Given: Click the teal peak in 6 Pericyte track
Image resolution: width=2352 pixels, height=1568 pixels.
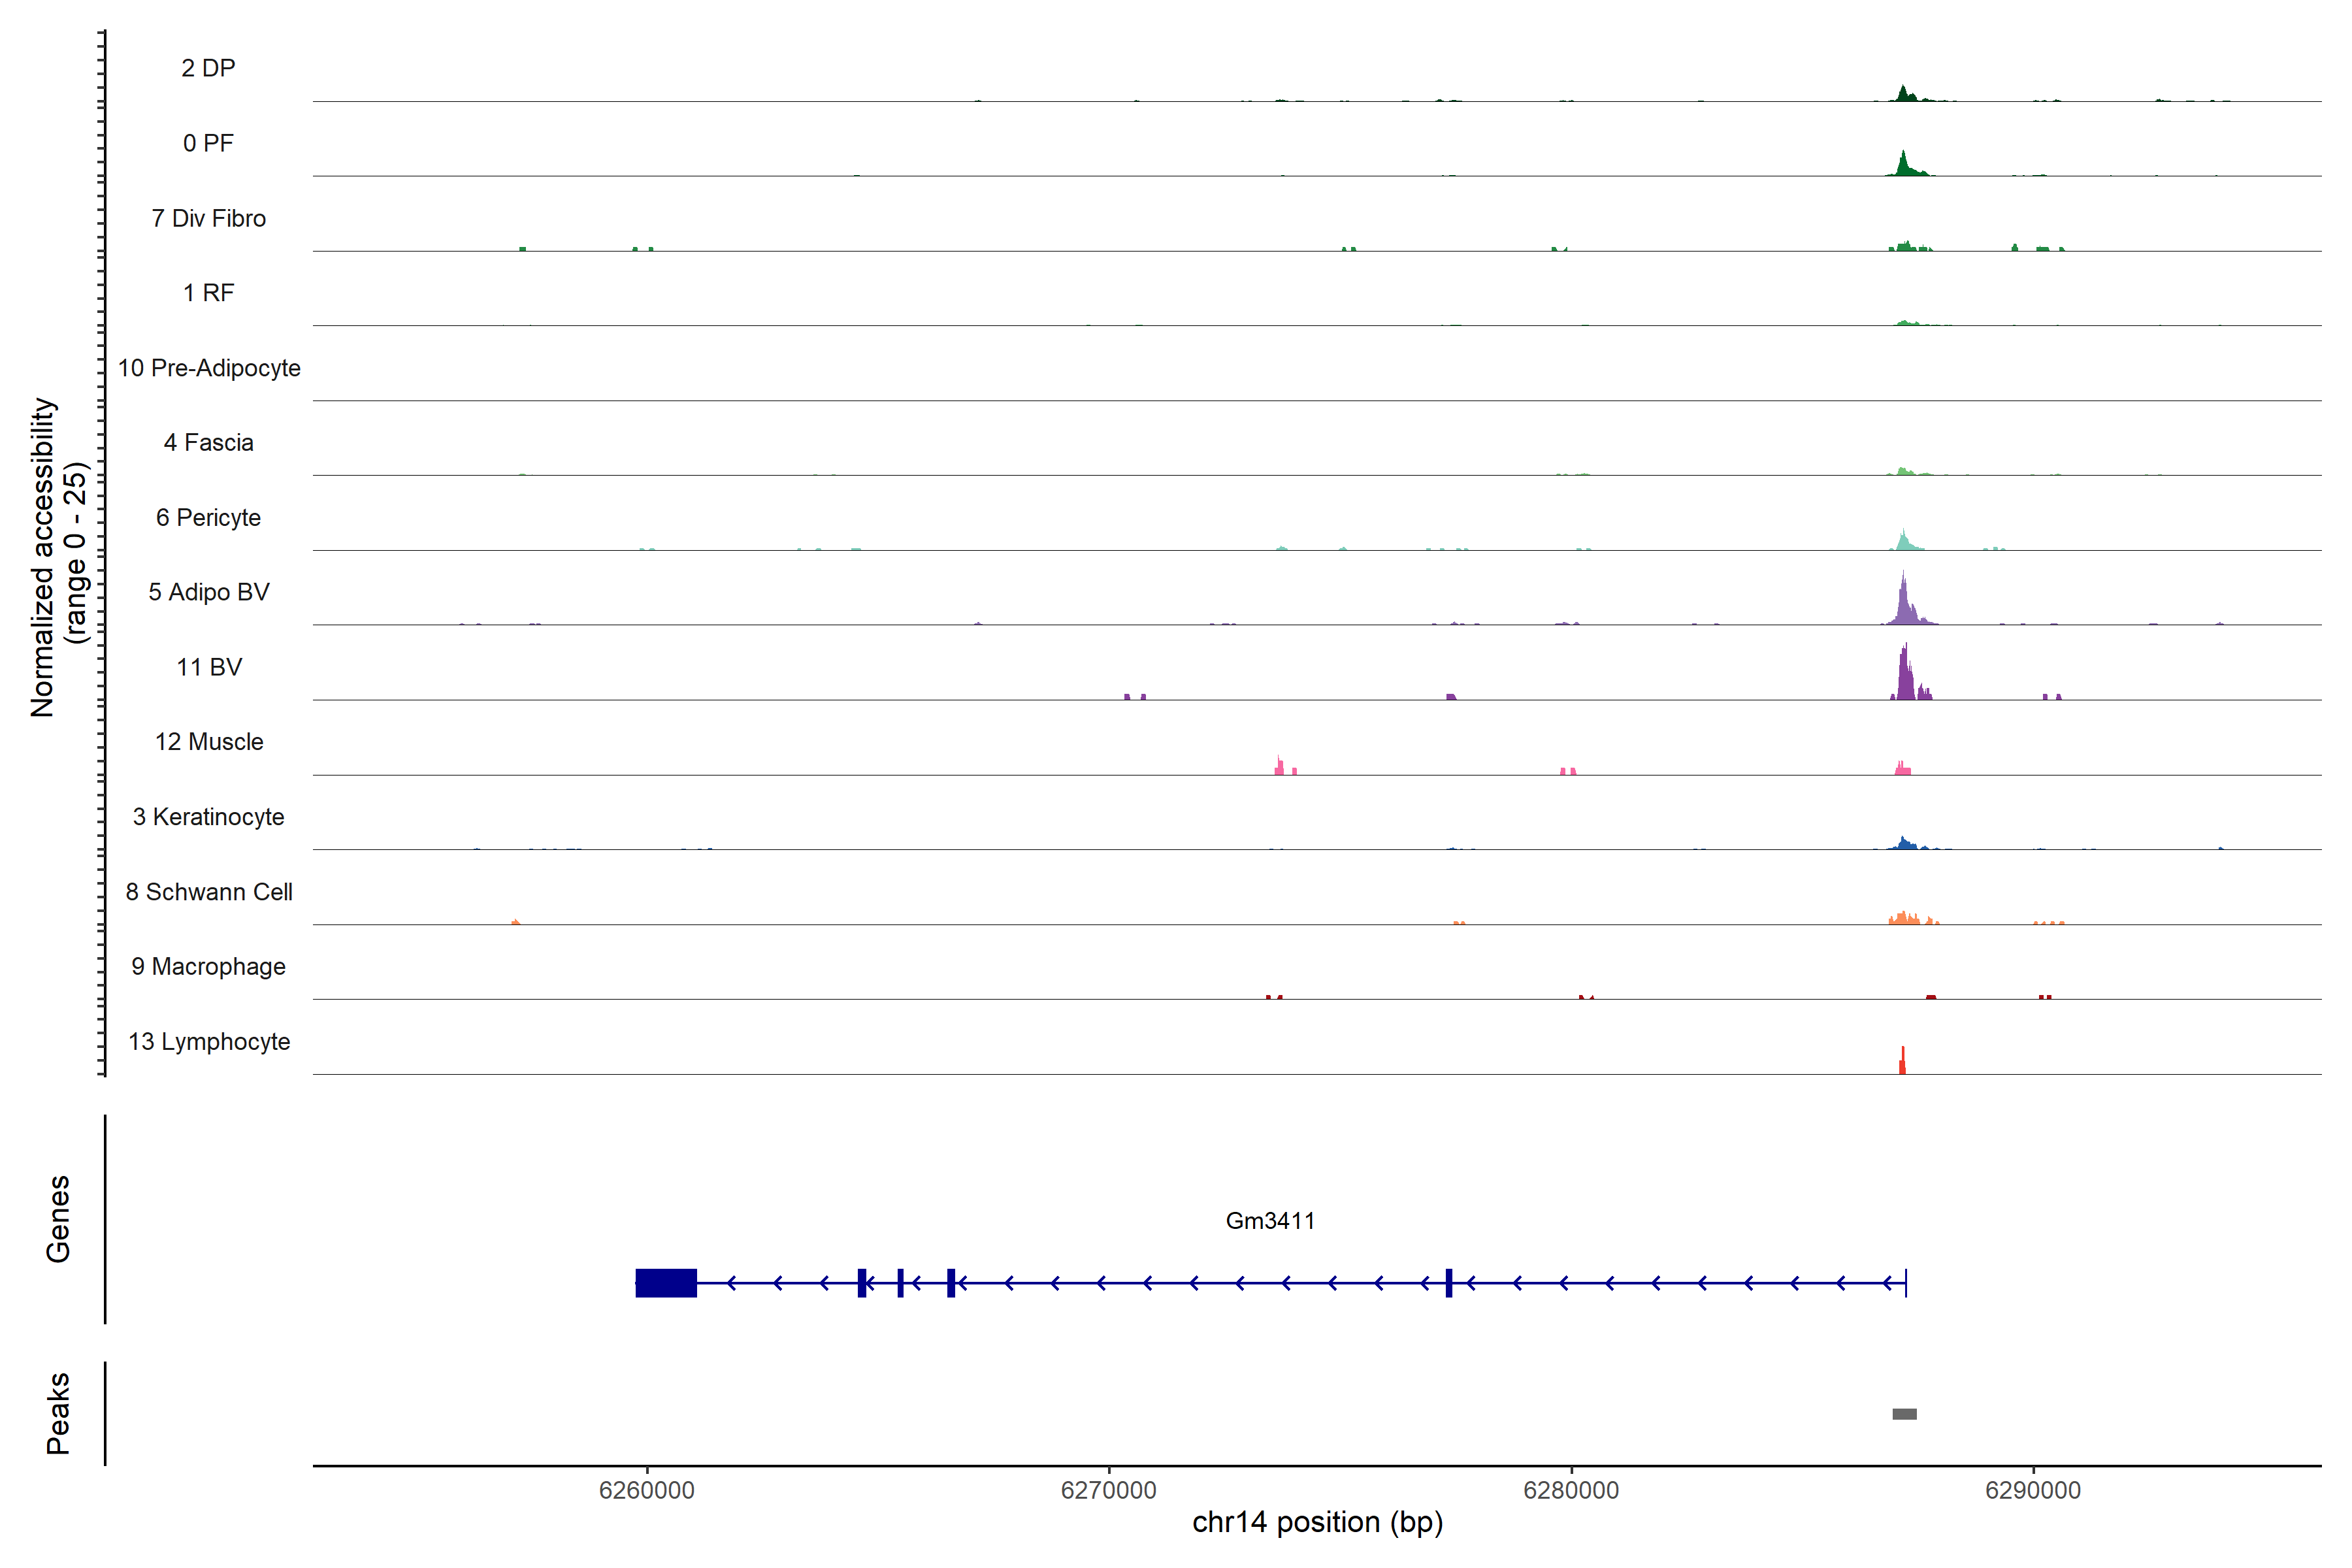Looking at the screenshot, I should (1904, 541).
